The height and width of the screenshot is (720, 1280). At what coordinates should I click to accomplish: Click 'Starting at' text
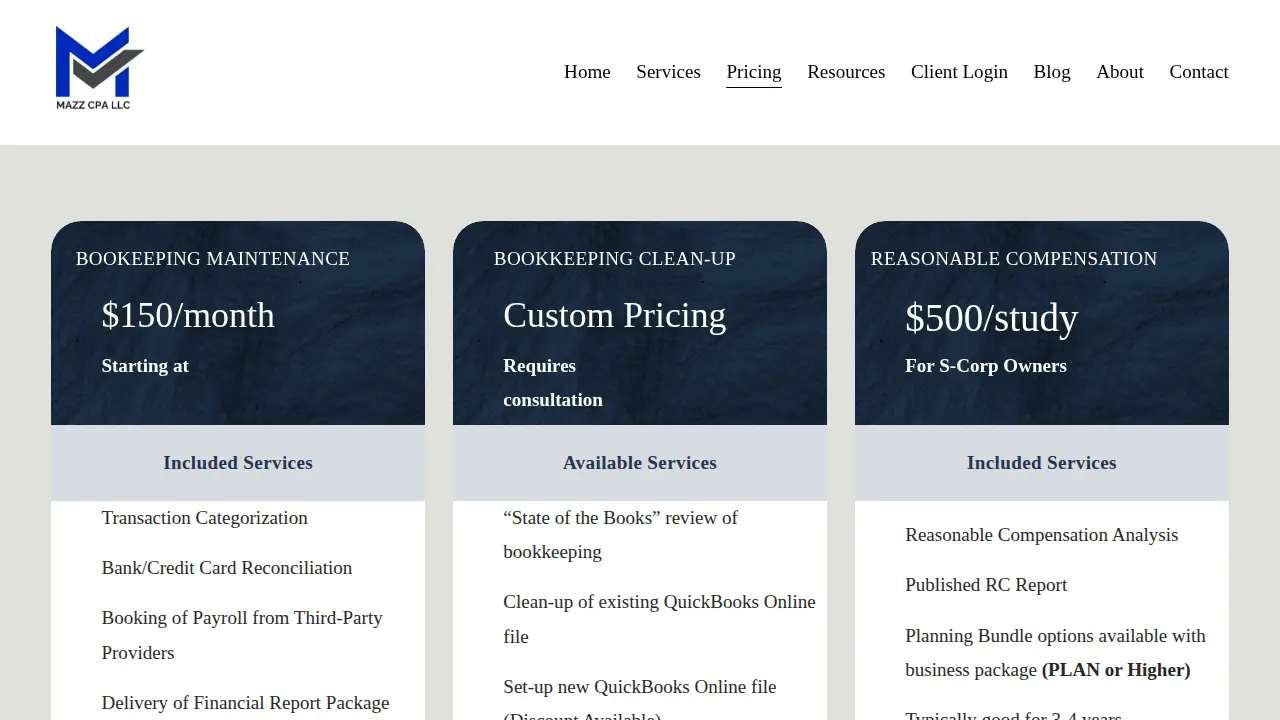click(x=145, y=366)
